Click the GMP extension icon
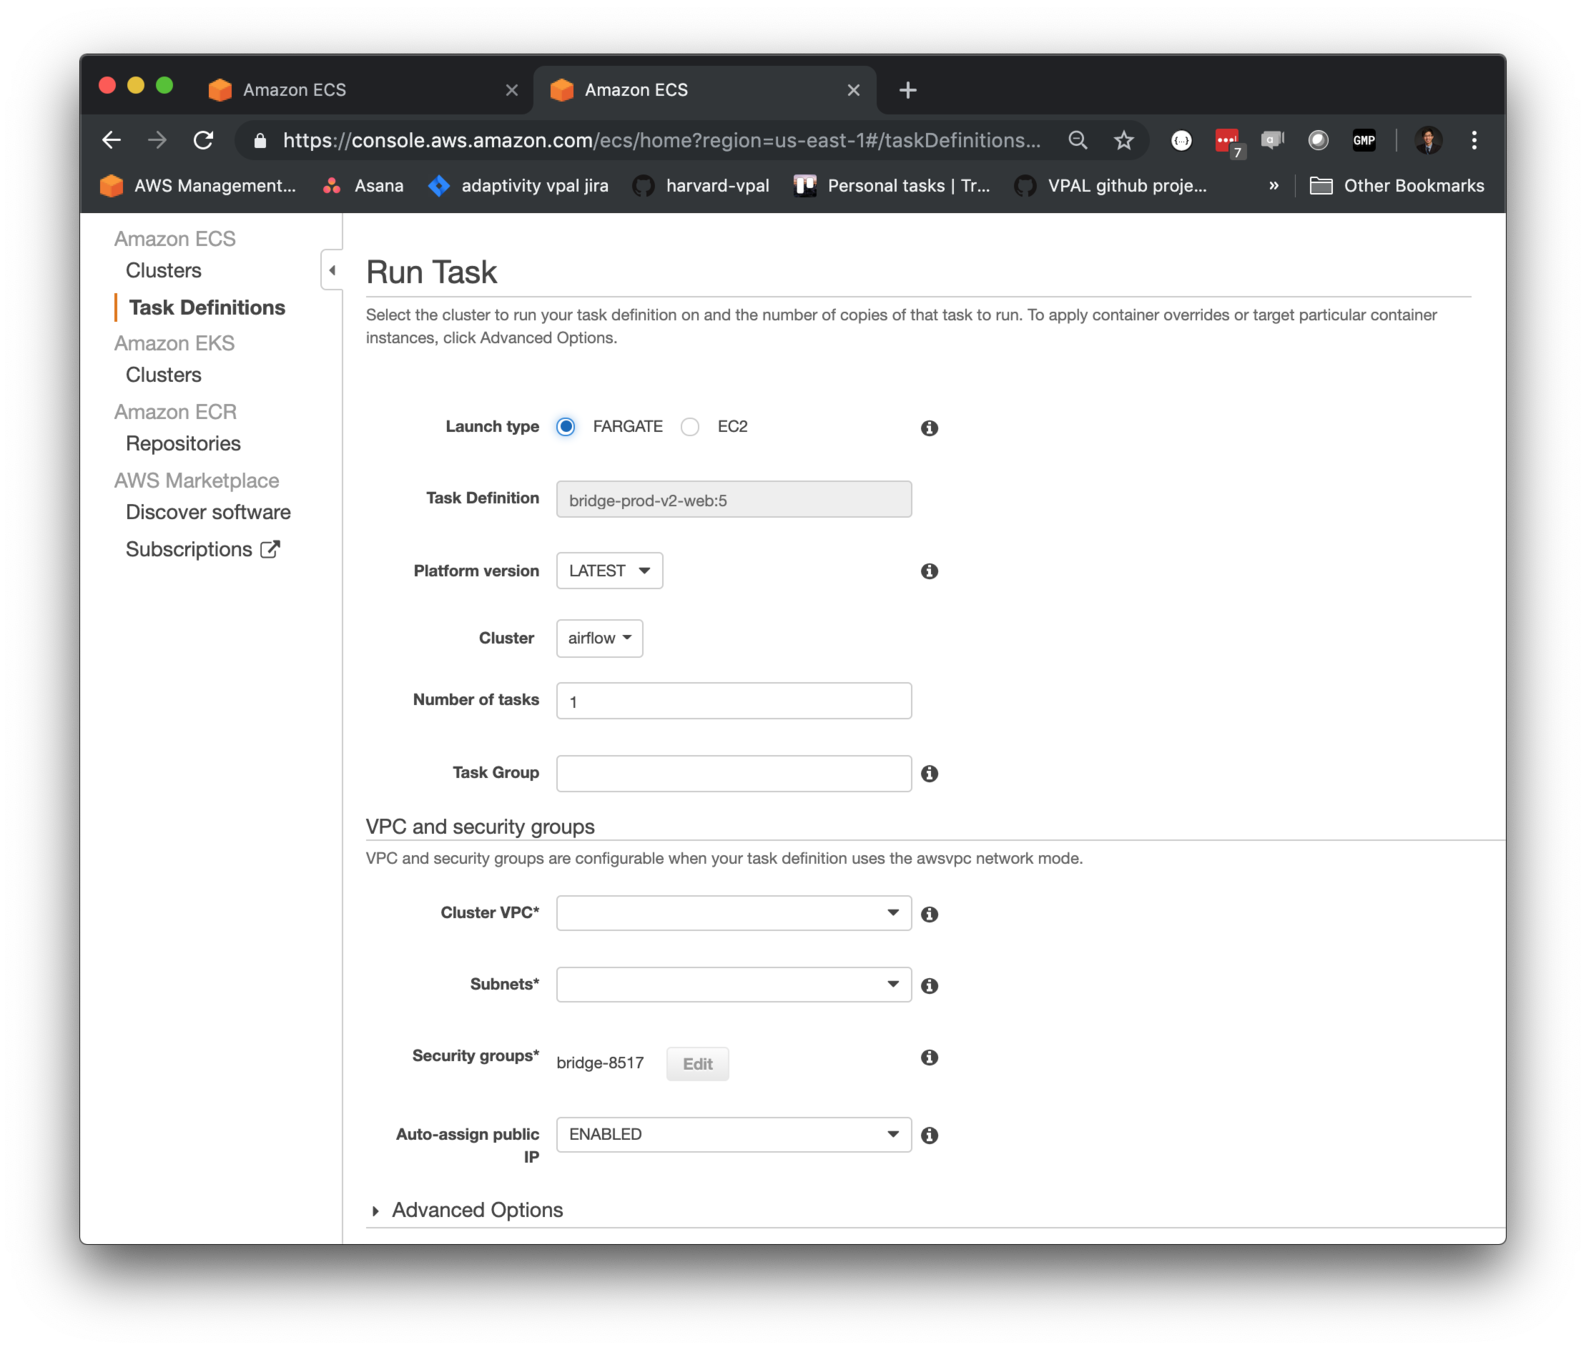The image size is (1586, 1350). click(1364, 140)
